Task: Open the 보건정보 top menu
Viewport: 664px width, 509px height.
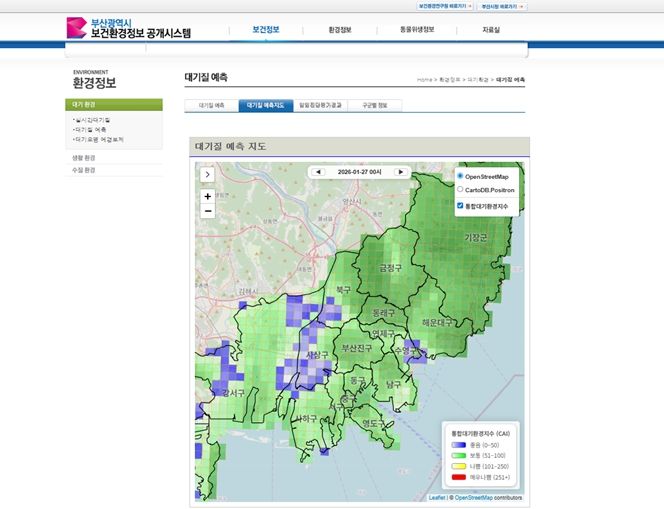Action: click(x=266, y=30)
